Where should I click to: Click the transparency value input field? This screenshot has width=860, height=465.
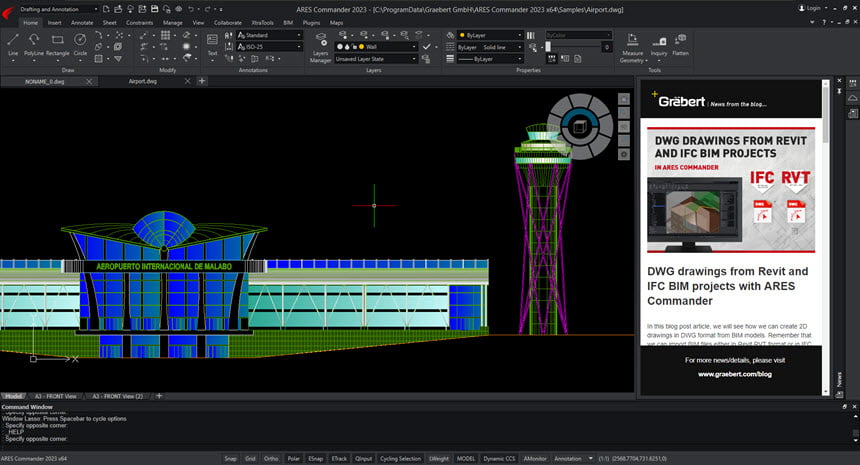pyautogui.click(x=607, y=47)
